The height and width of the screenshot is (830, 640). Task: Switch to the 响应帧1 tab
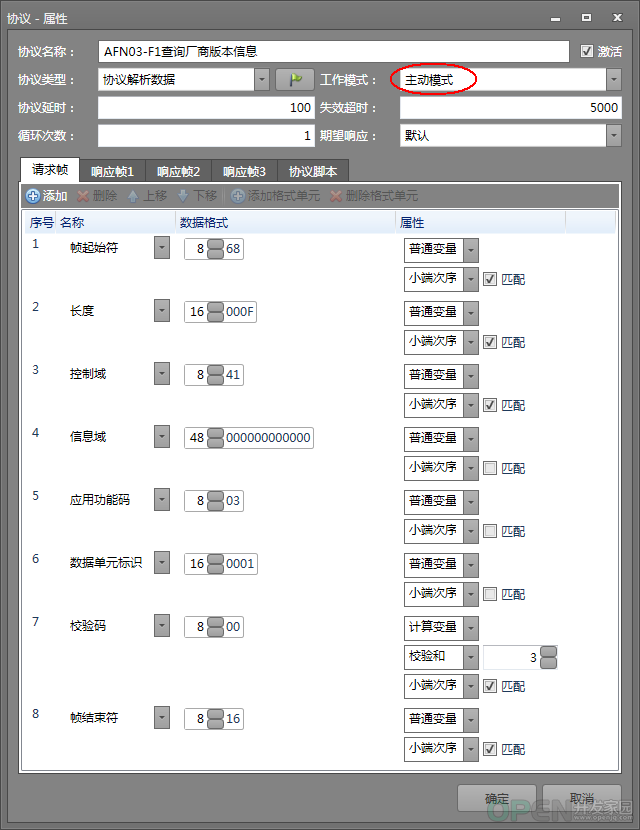tap(112, 172)
